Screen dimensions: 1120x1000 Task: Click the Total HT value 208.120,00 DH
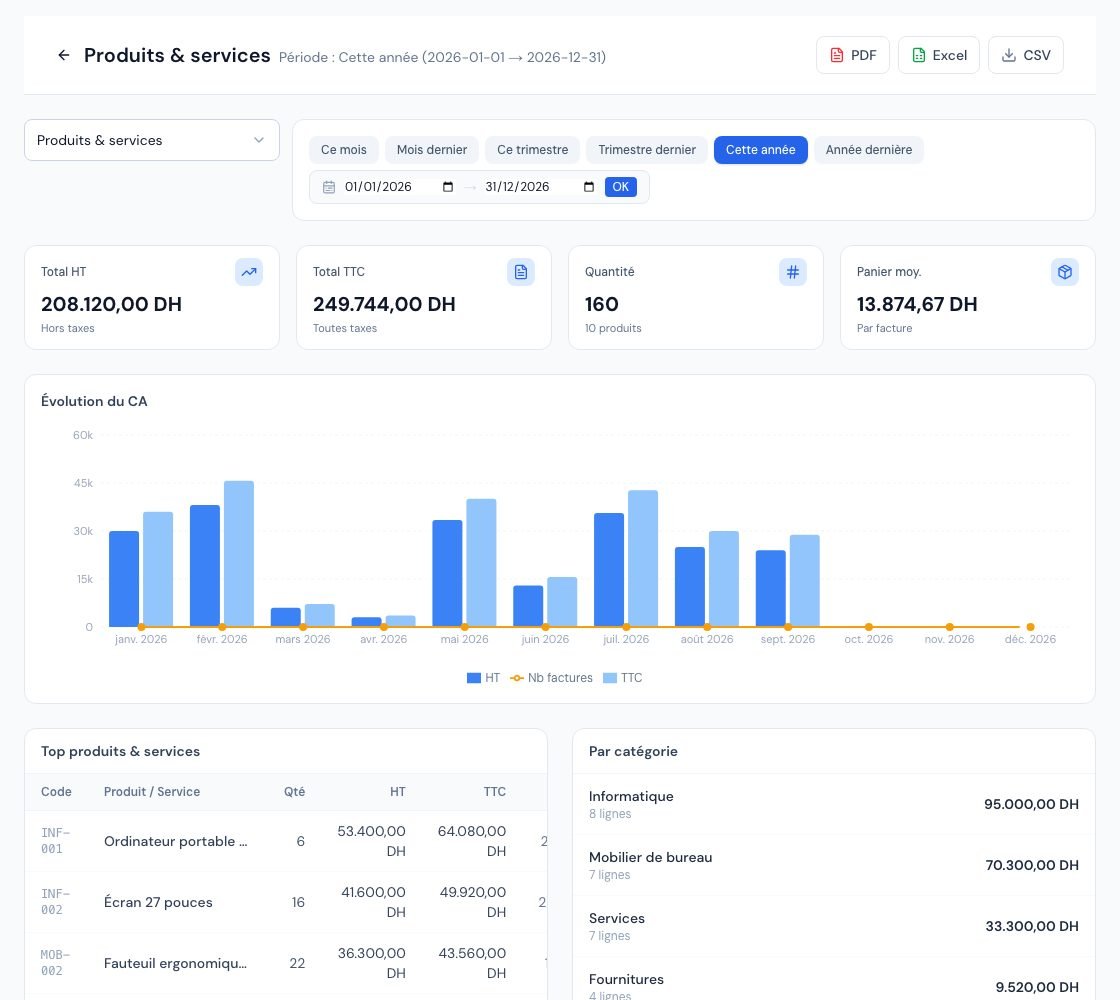click(x=111, y=304)
